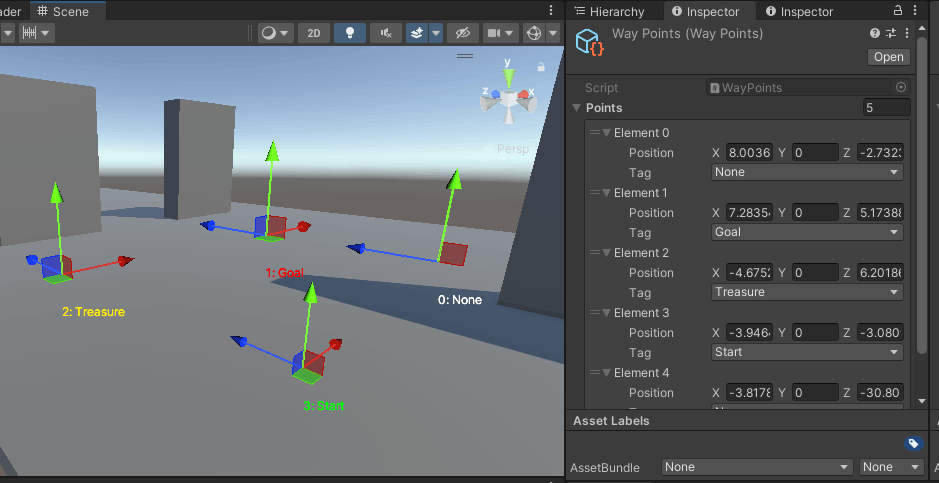Click Element 1 Position Z field
Viewport: 939px width, 483px height.
pos(880,212)
